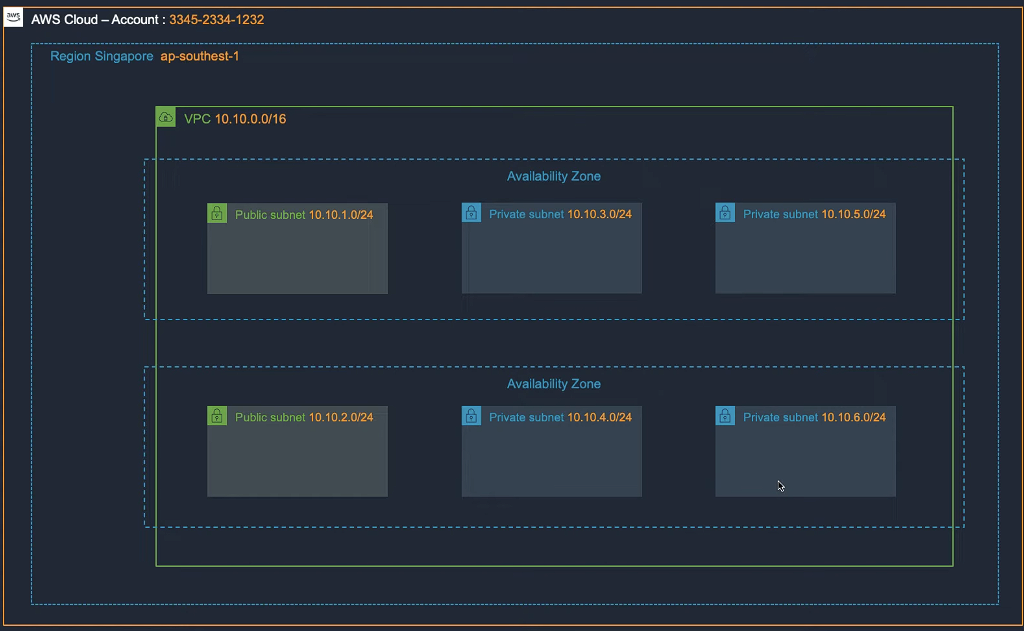Click the CIDR text 10.10.4.0/24
1024x631 pixels.
[x=599, y=417]
